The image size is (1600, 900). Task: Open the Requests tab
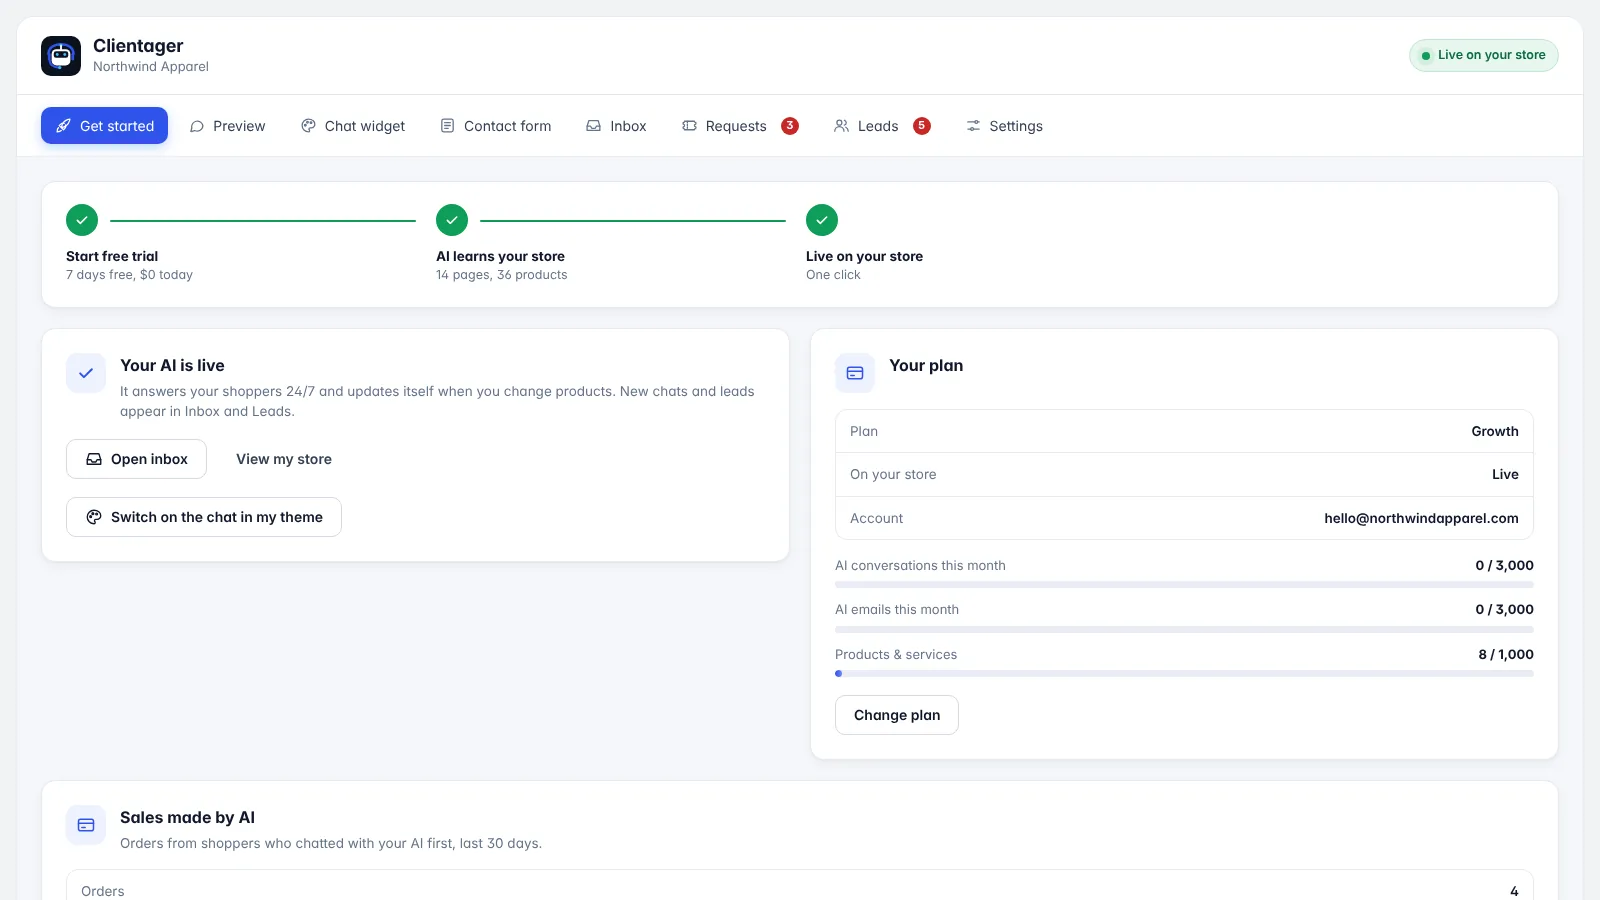[x=740, y=126]
